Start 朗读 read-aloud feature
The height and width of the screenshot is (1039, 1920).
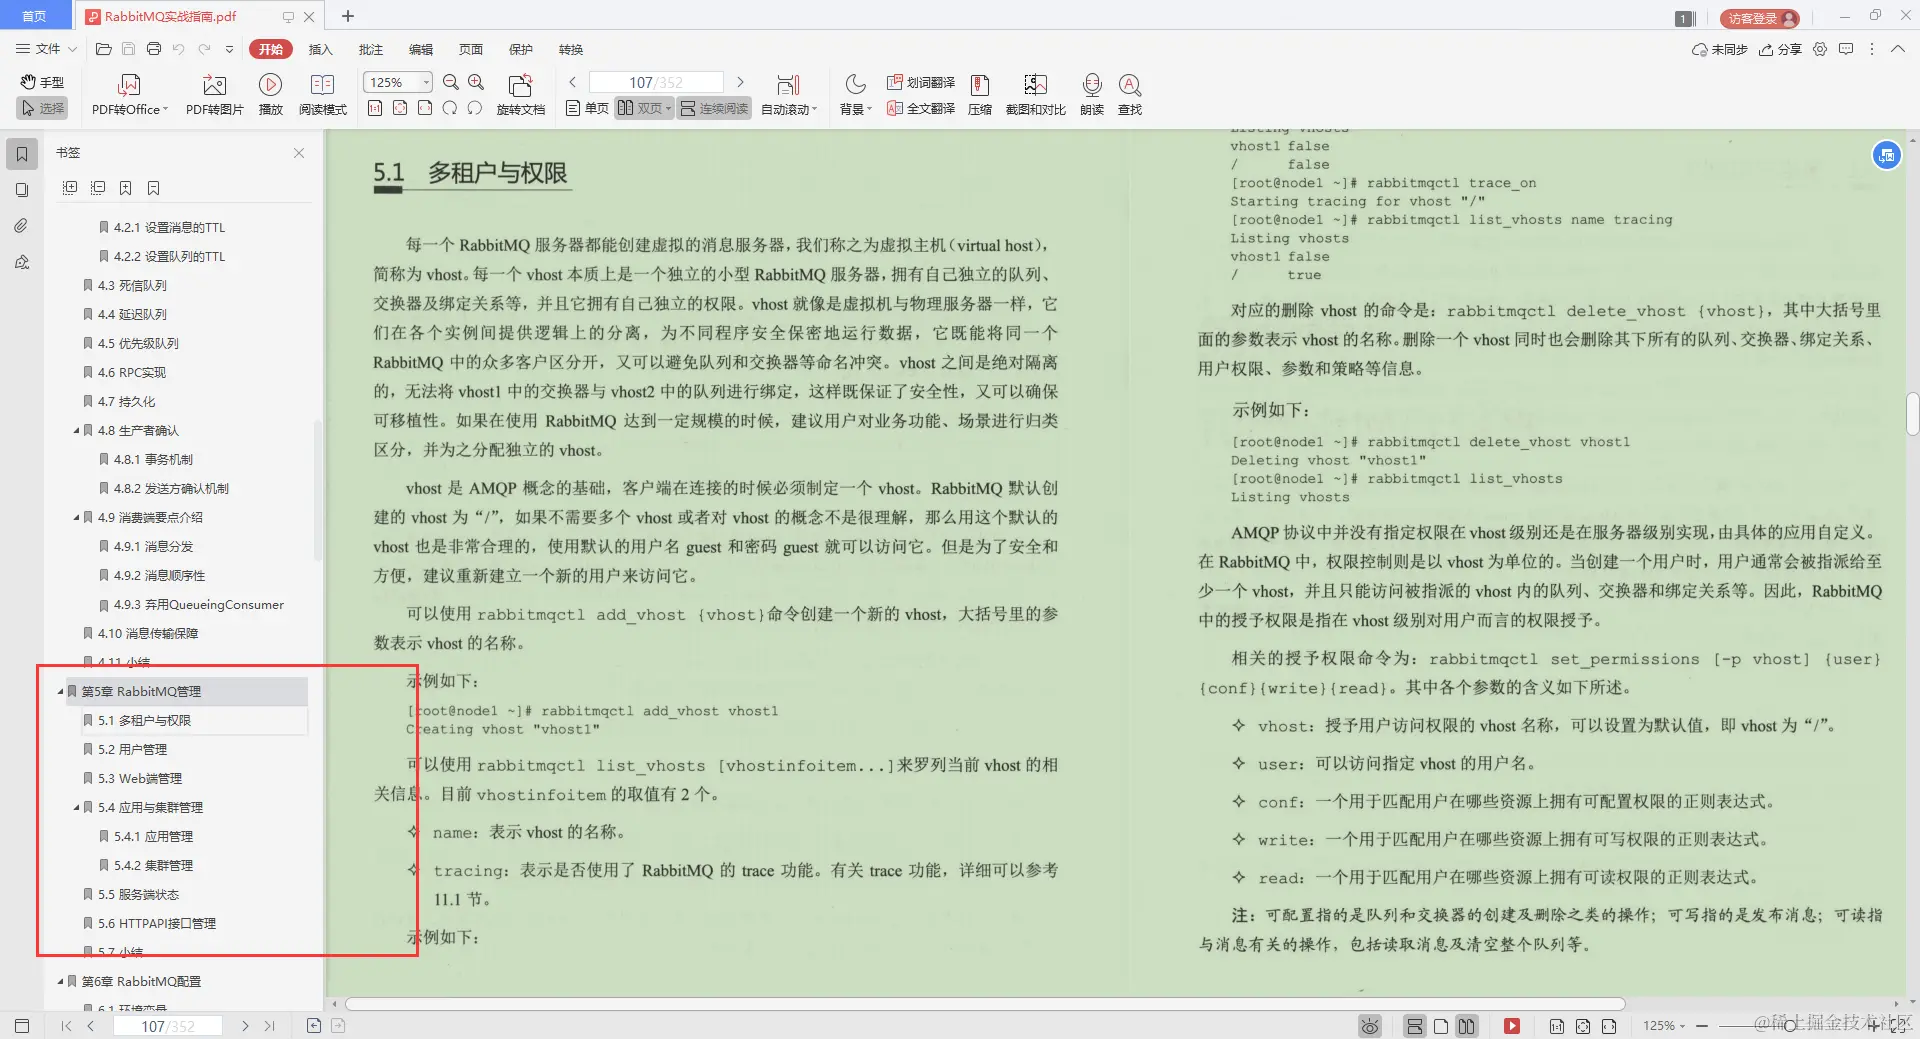[x=1091, y=93]
